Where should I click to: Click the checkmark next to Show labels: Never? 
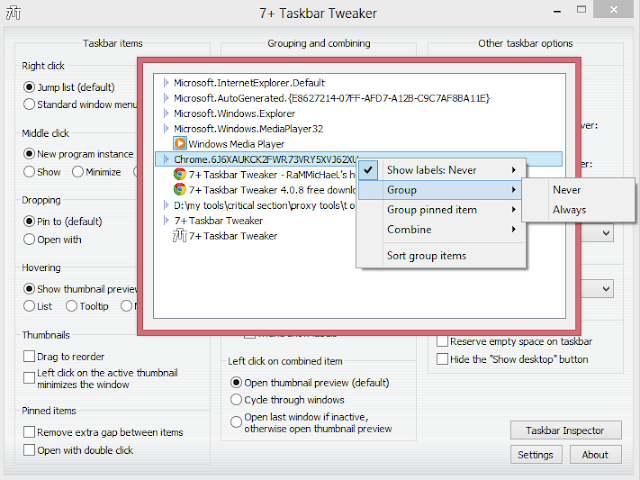368,170
